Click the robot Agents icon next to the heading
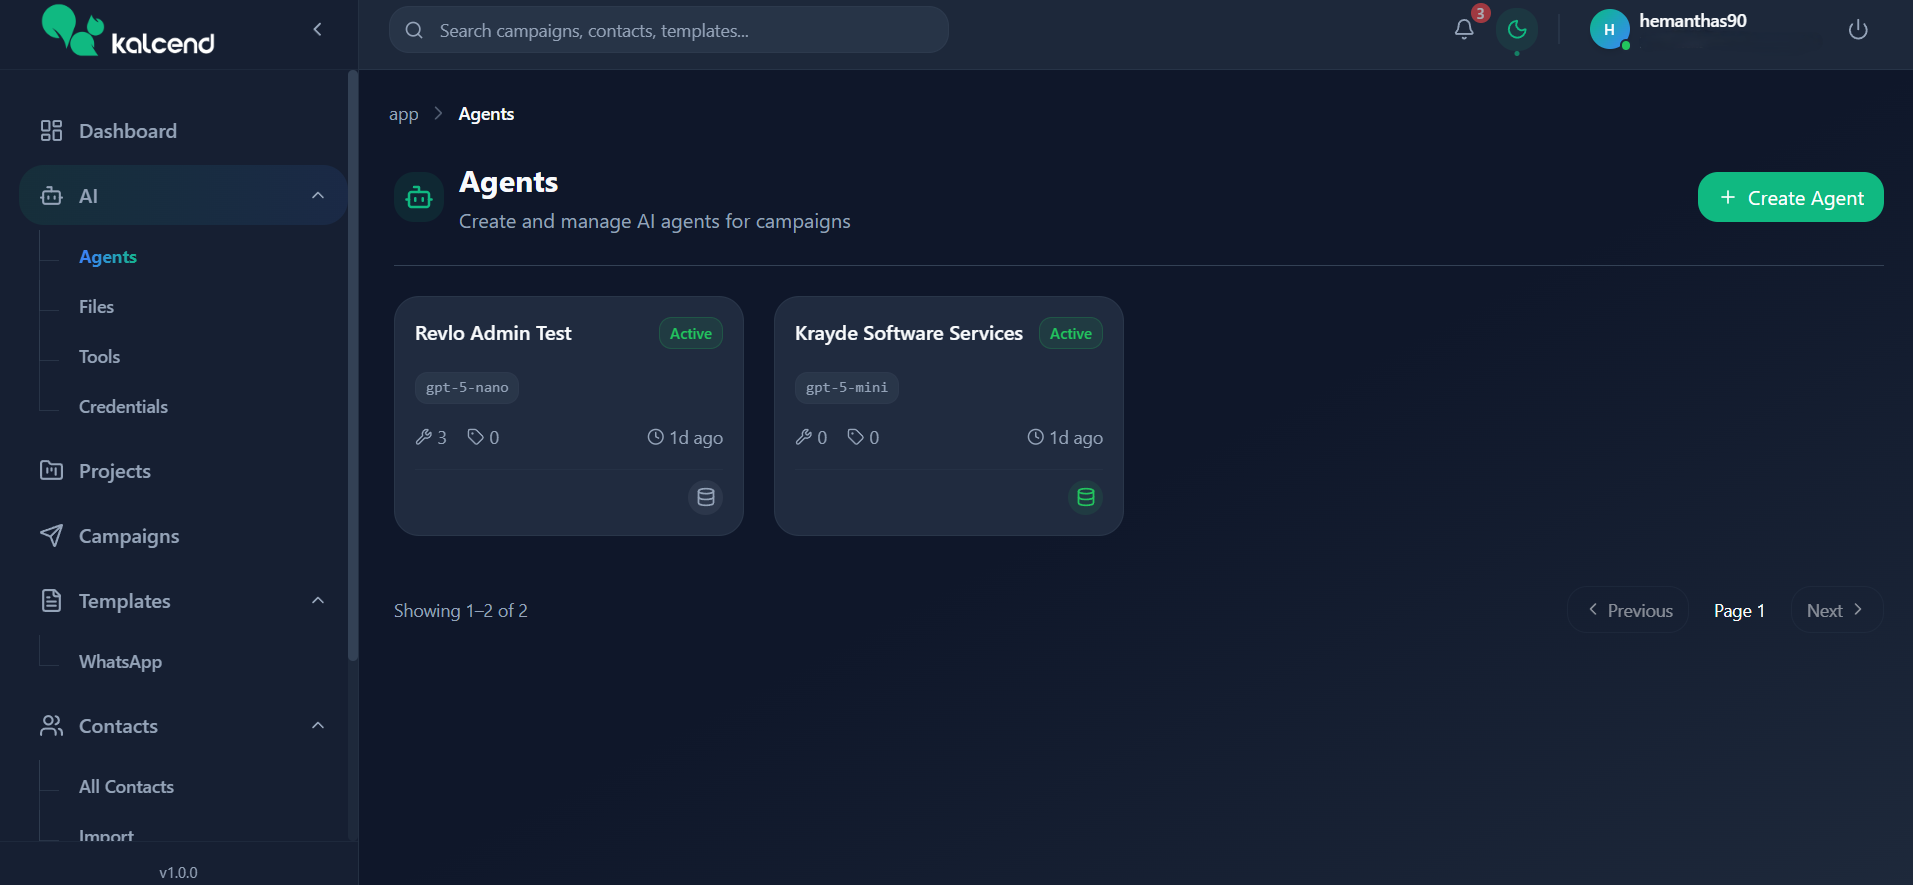 tap(418, 196)
